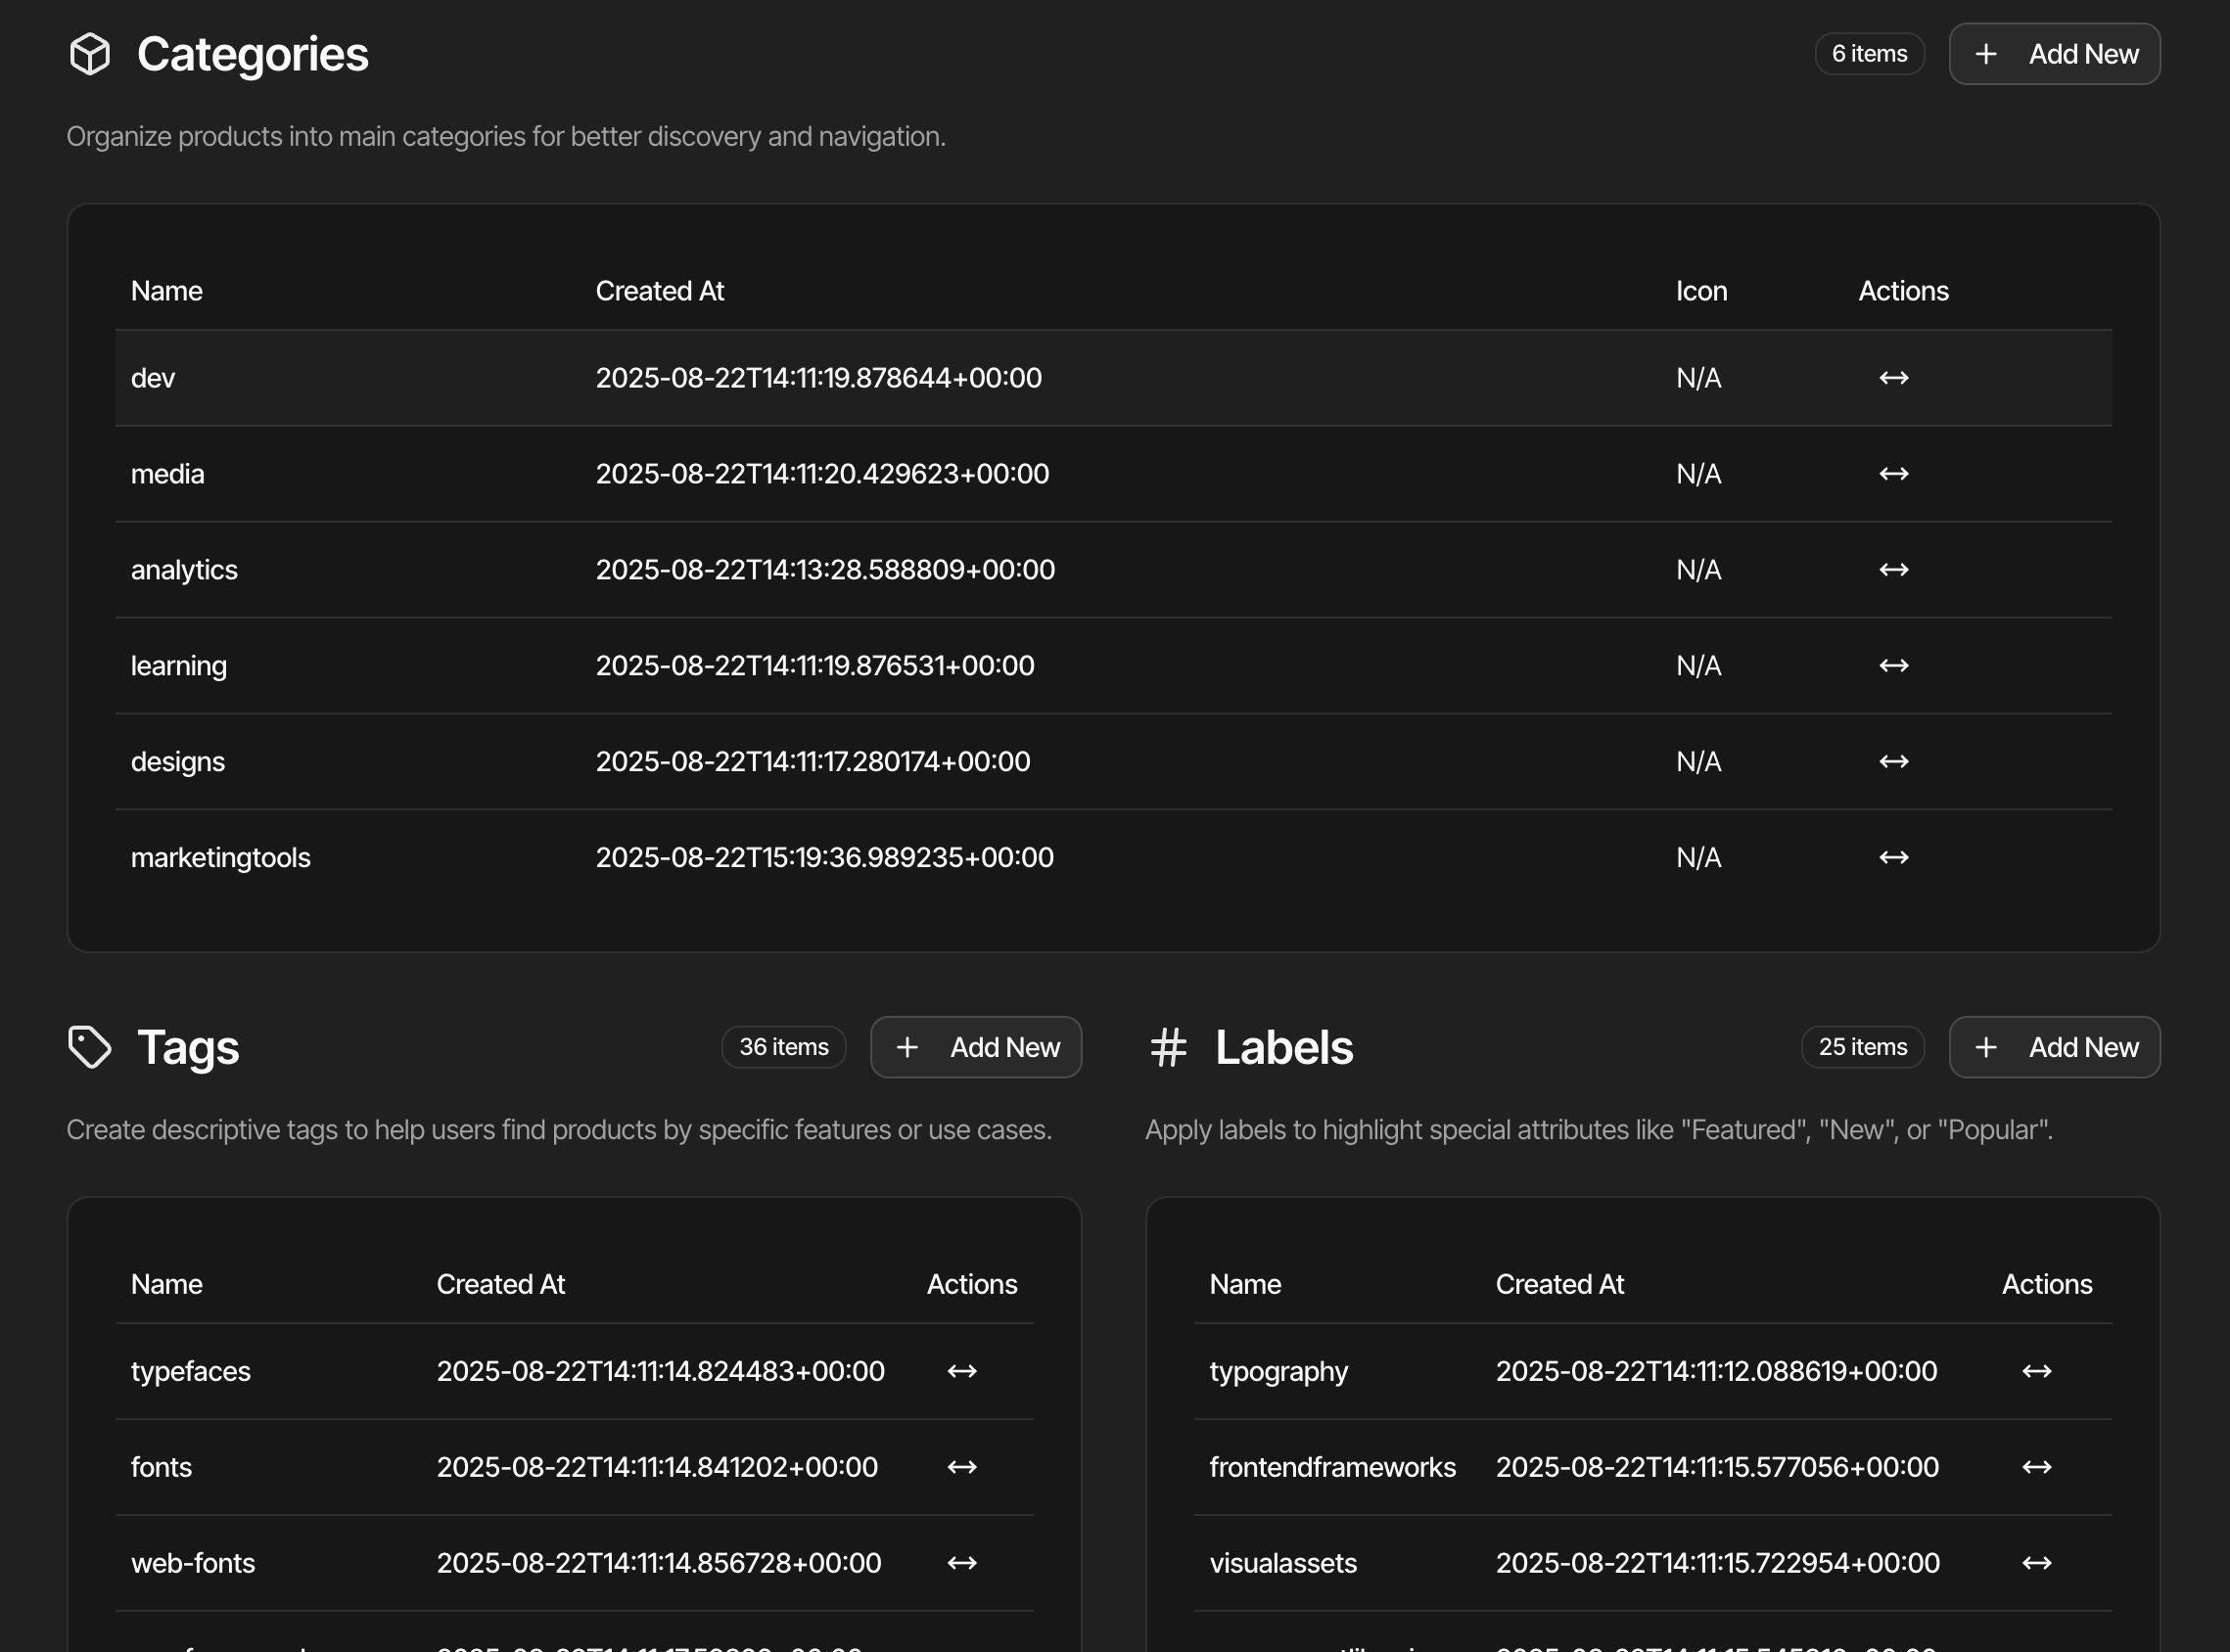Click the 36 items badge next to Tags
Image resolution: width=2230 pixels, height=1652 pixels.
coord(783,1047)
